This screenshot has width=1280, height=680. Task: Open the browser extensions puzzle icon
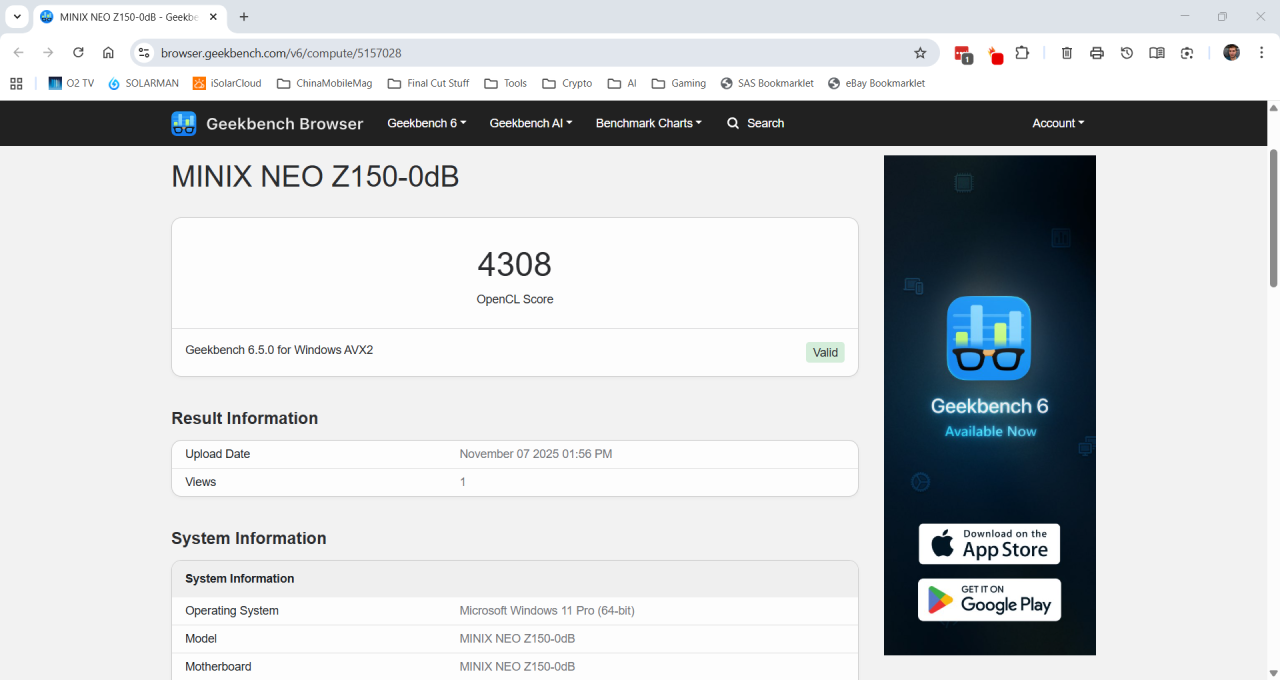coord(1022,52)
